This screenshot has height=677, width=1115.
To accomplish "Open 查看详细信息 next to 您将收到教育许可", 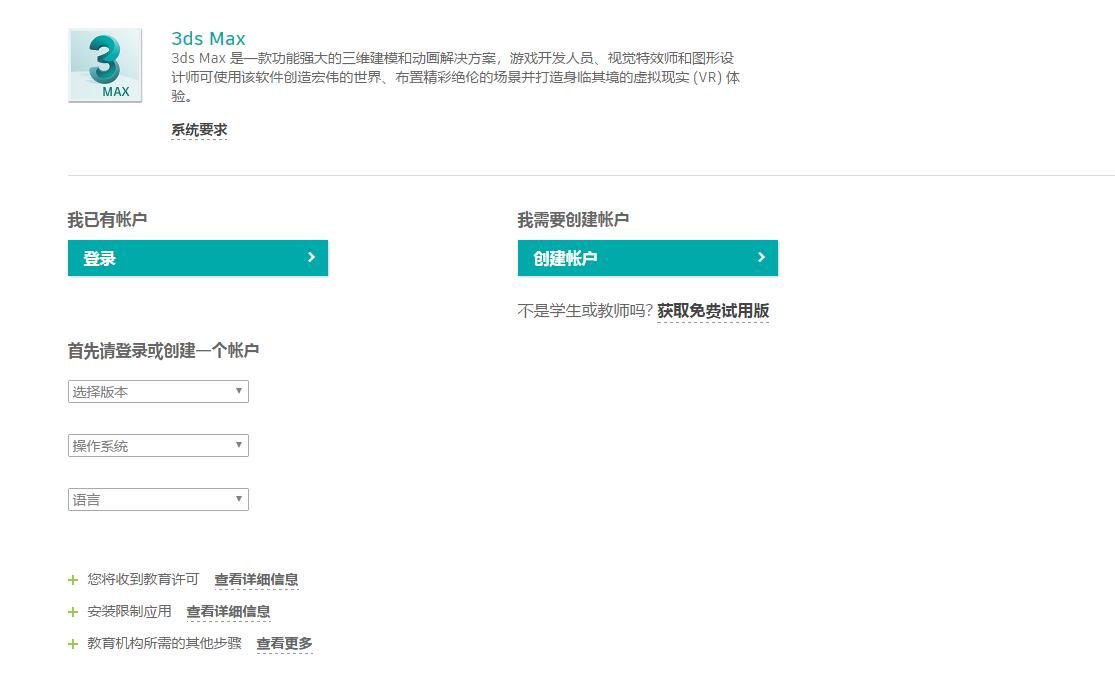I will tap(257, 580).
